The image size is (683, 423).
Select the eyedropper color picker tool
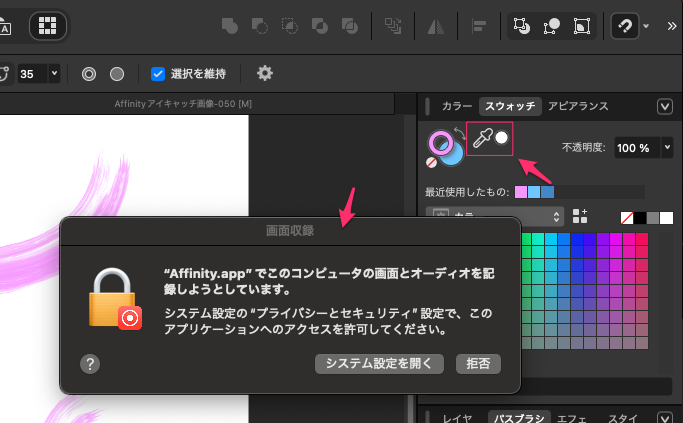click(x=482, y=141)
